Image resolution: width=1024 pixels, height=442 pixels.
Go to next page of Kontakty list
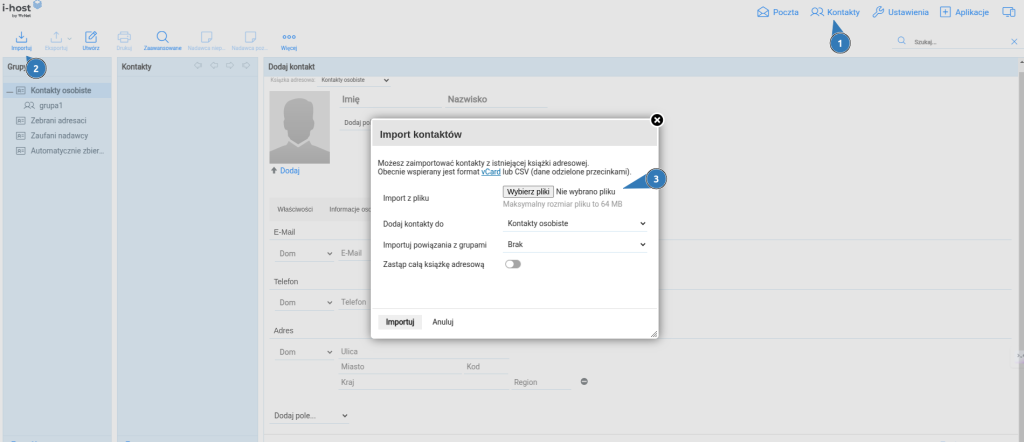point(230,66)
